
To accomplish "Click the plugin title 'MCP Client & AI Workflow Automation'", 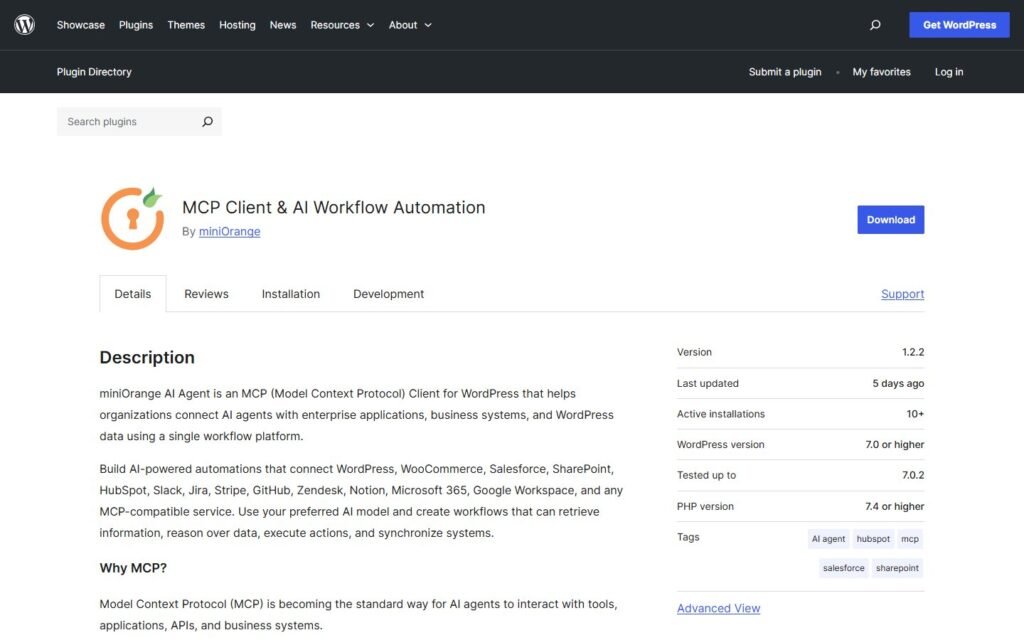I will click(x=334, y=207).
